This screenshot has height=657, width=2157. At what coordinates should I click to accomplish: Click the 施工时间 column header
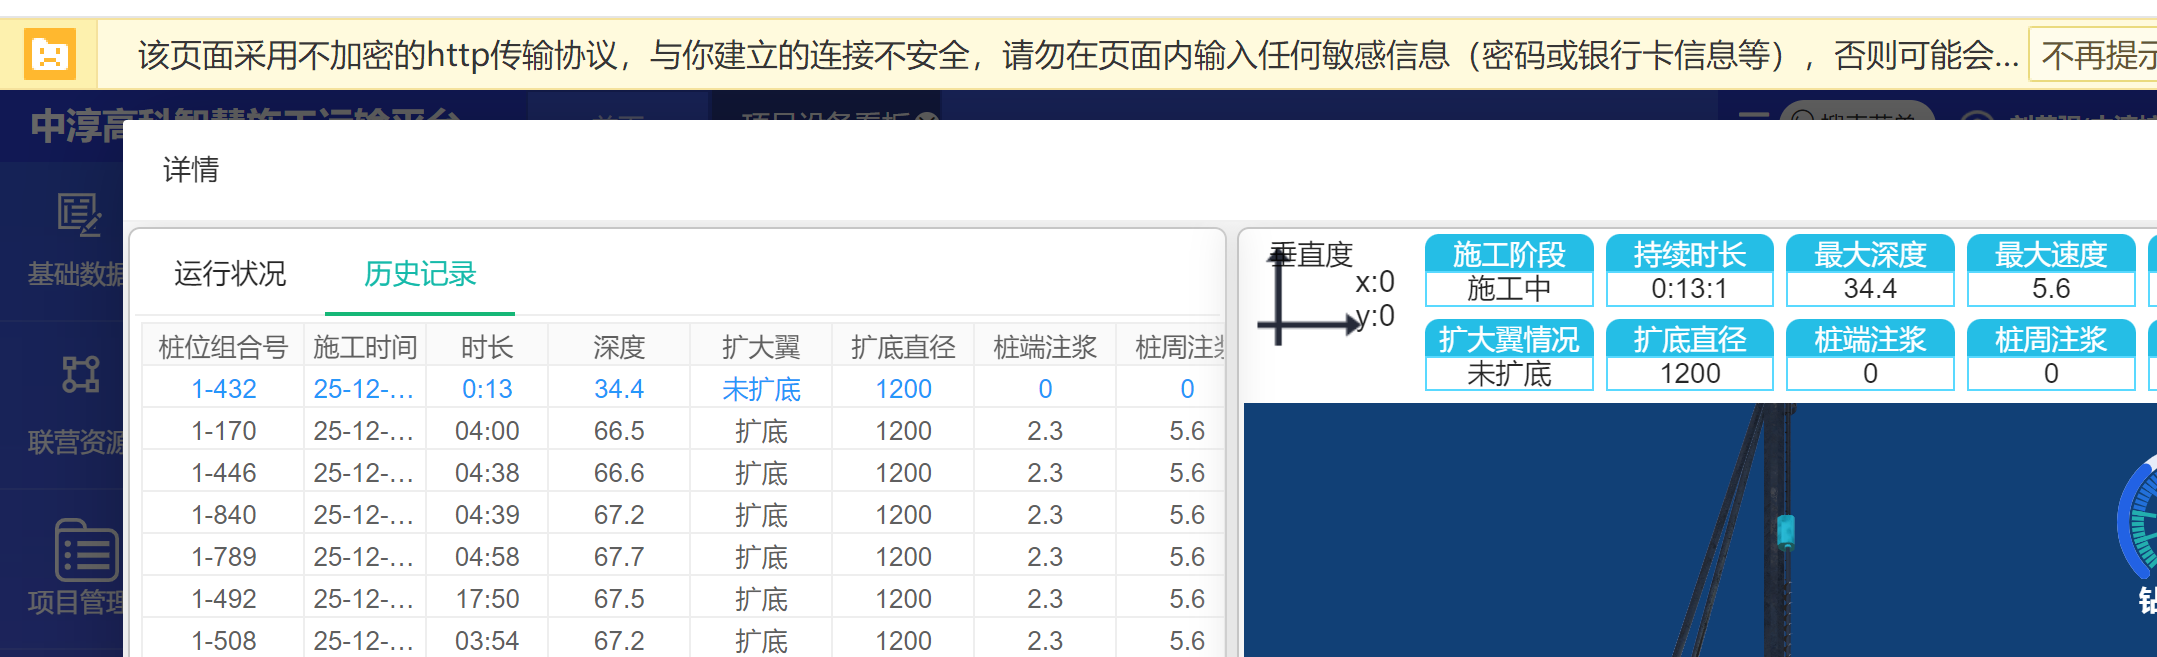coord(365,347)
